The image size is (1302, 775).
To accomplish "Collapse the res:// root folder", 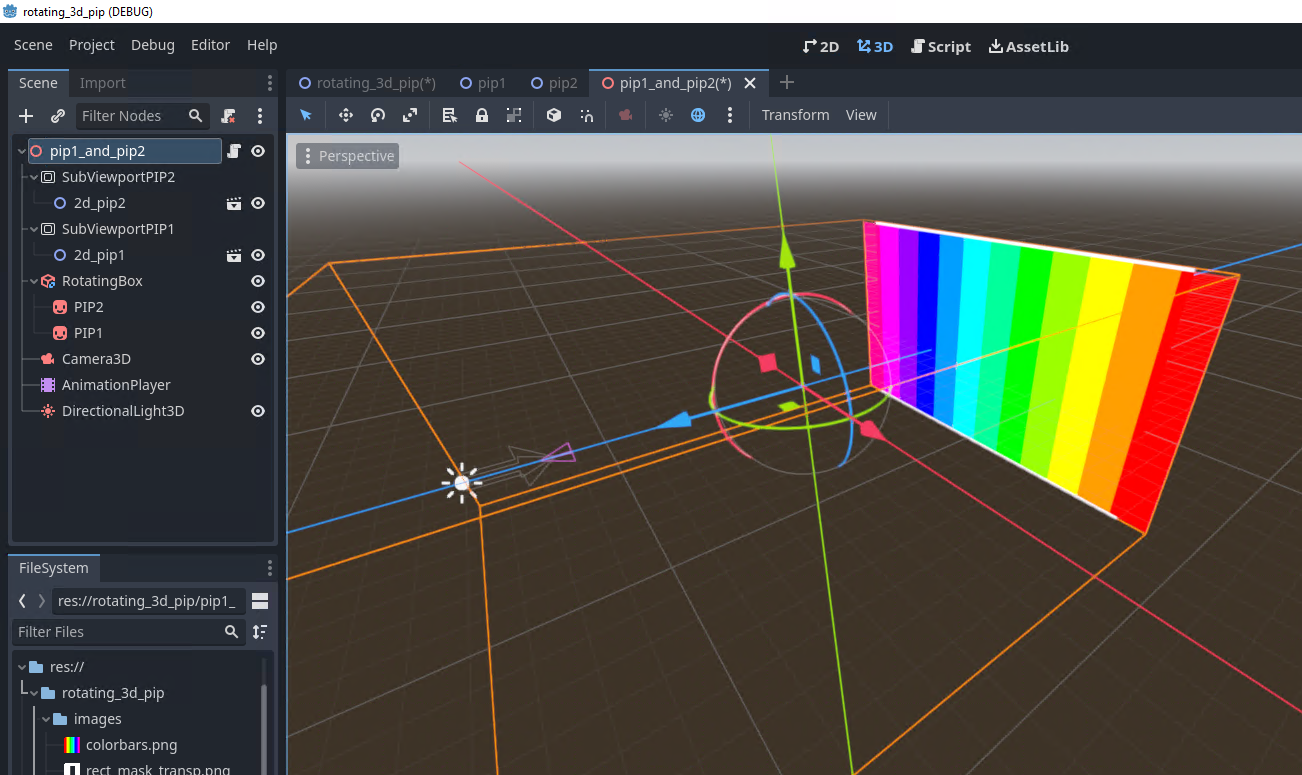I will tap(22, 667).
